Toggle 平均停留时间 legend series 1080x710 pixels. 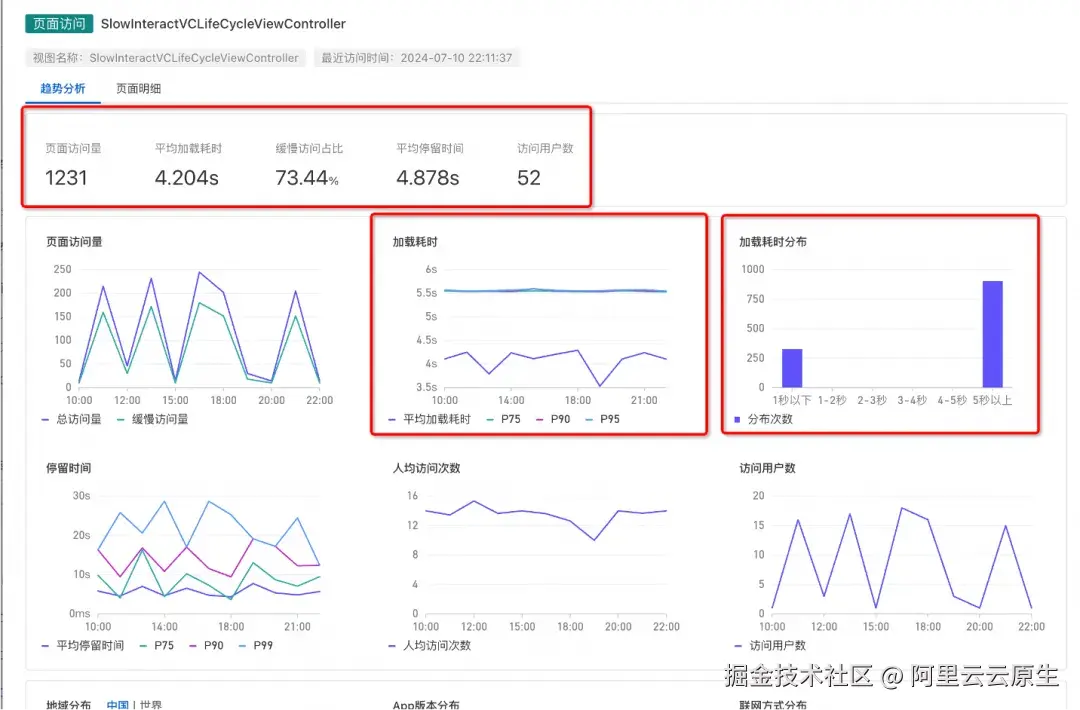83,646
